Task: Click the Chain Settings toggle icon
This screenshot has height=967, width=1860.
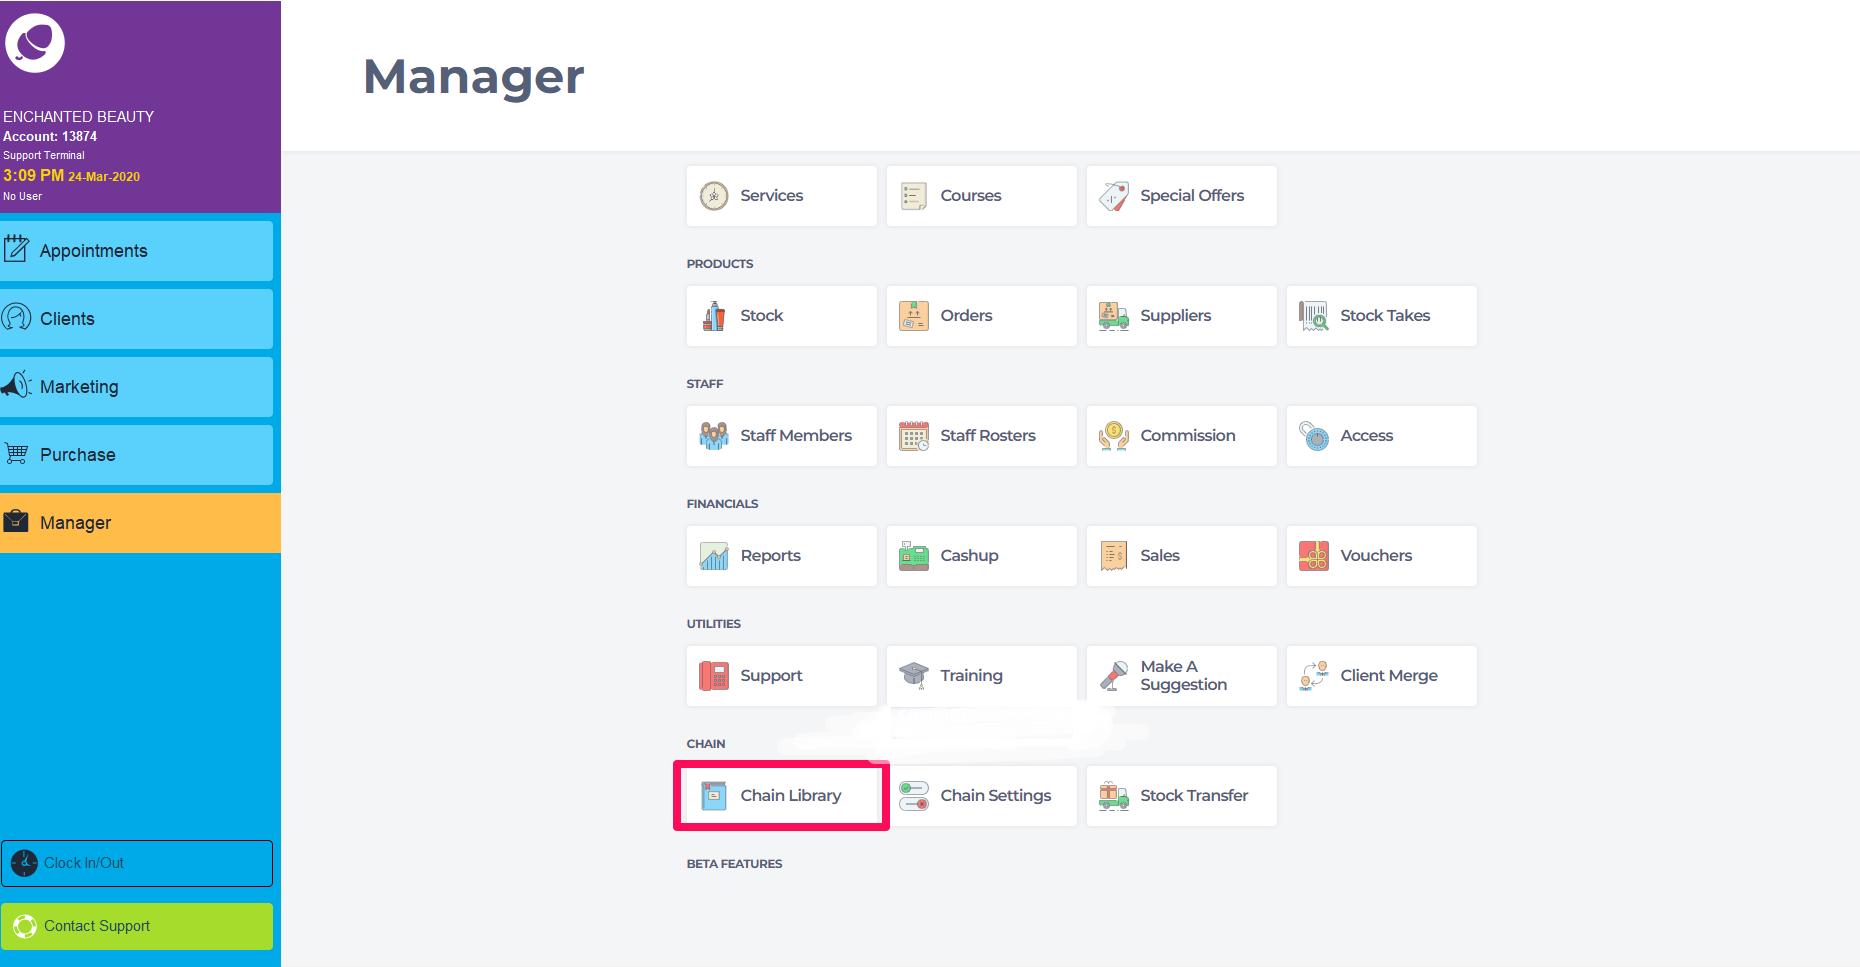Action: coord(914,796)
